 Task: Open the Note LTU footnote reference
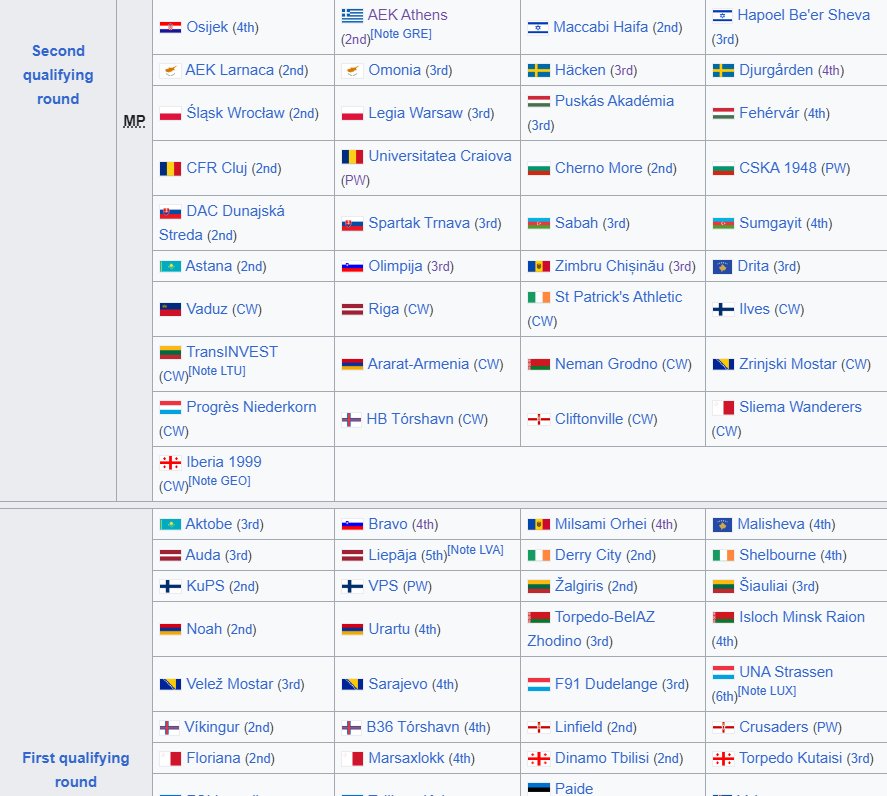click(217, 371)
